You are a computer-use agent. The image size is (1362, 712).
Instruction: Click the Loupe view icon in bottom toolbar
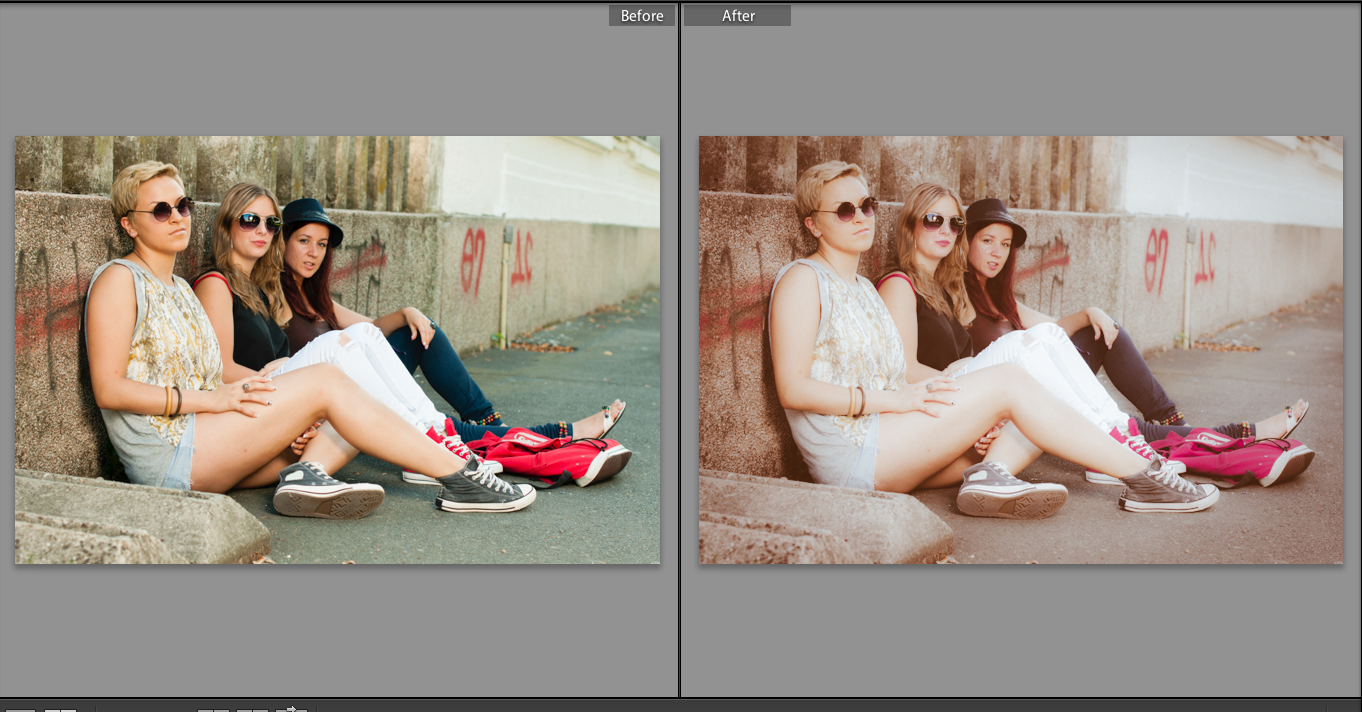(x=20, y=709)
